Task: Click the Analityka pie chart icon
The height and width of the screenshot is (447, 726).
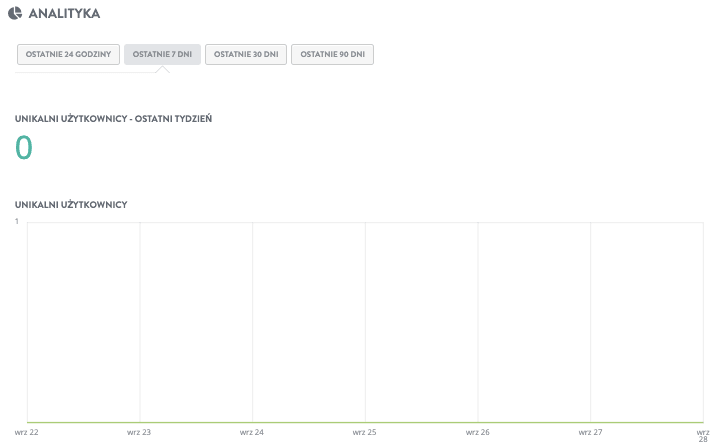Action: click(x=16, y=14)
